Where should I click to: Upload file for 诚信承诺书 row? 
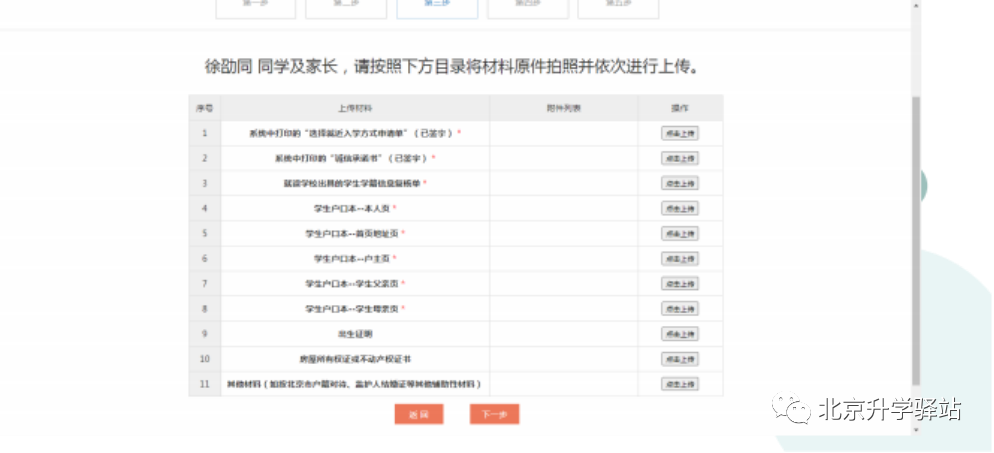coord(680,158)
